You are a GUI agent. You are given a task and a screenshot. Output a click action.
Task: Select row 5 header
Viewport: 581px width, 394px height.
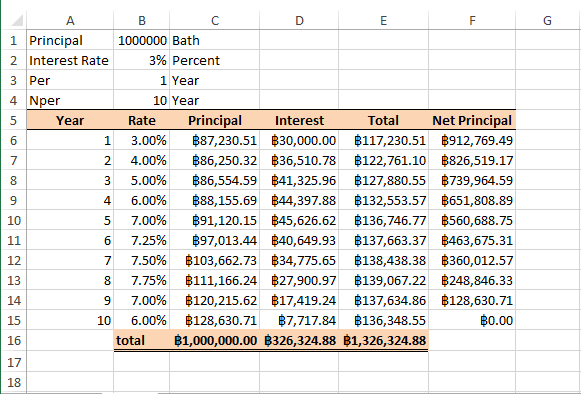(x=14, y=120)
